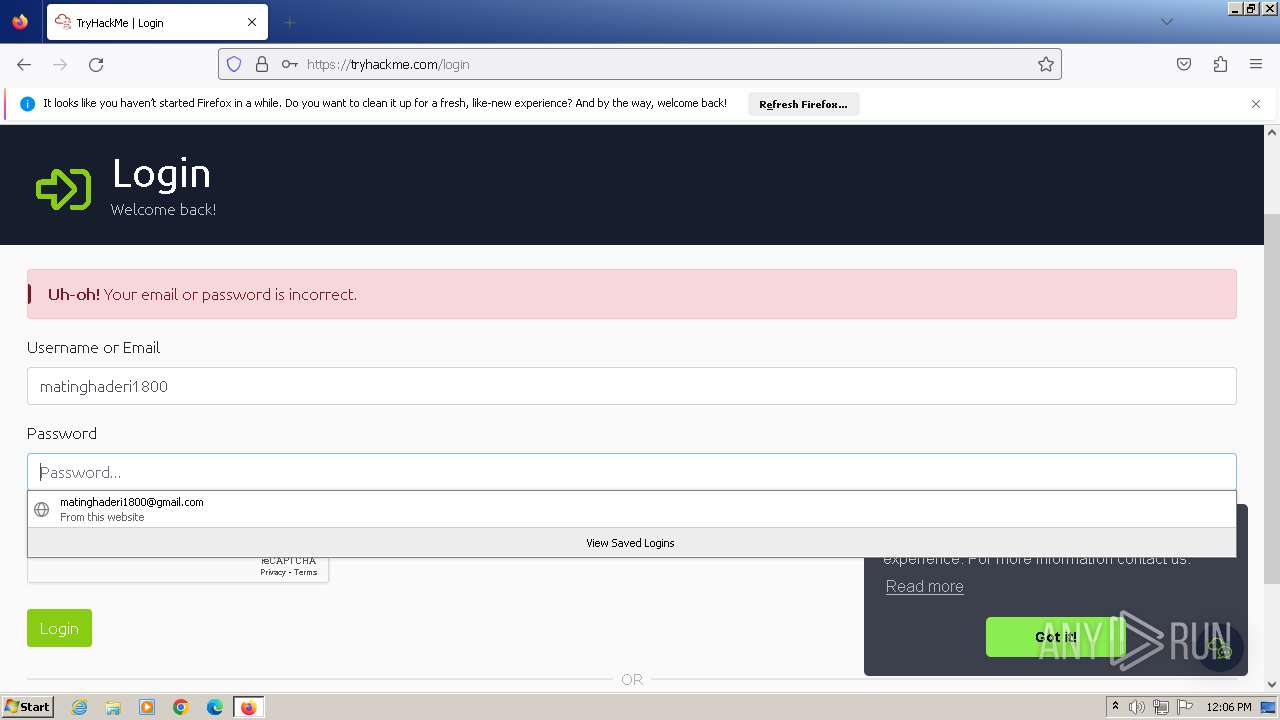Click the Uh-oh incorrect password alert
Image resolution: width=1280 pixels, height=720 pixels.
[632, 294]
